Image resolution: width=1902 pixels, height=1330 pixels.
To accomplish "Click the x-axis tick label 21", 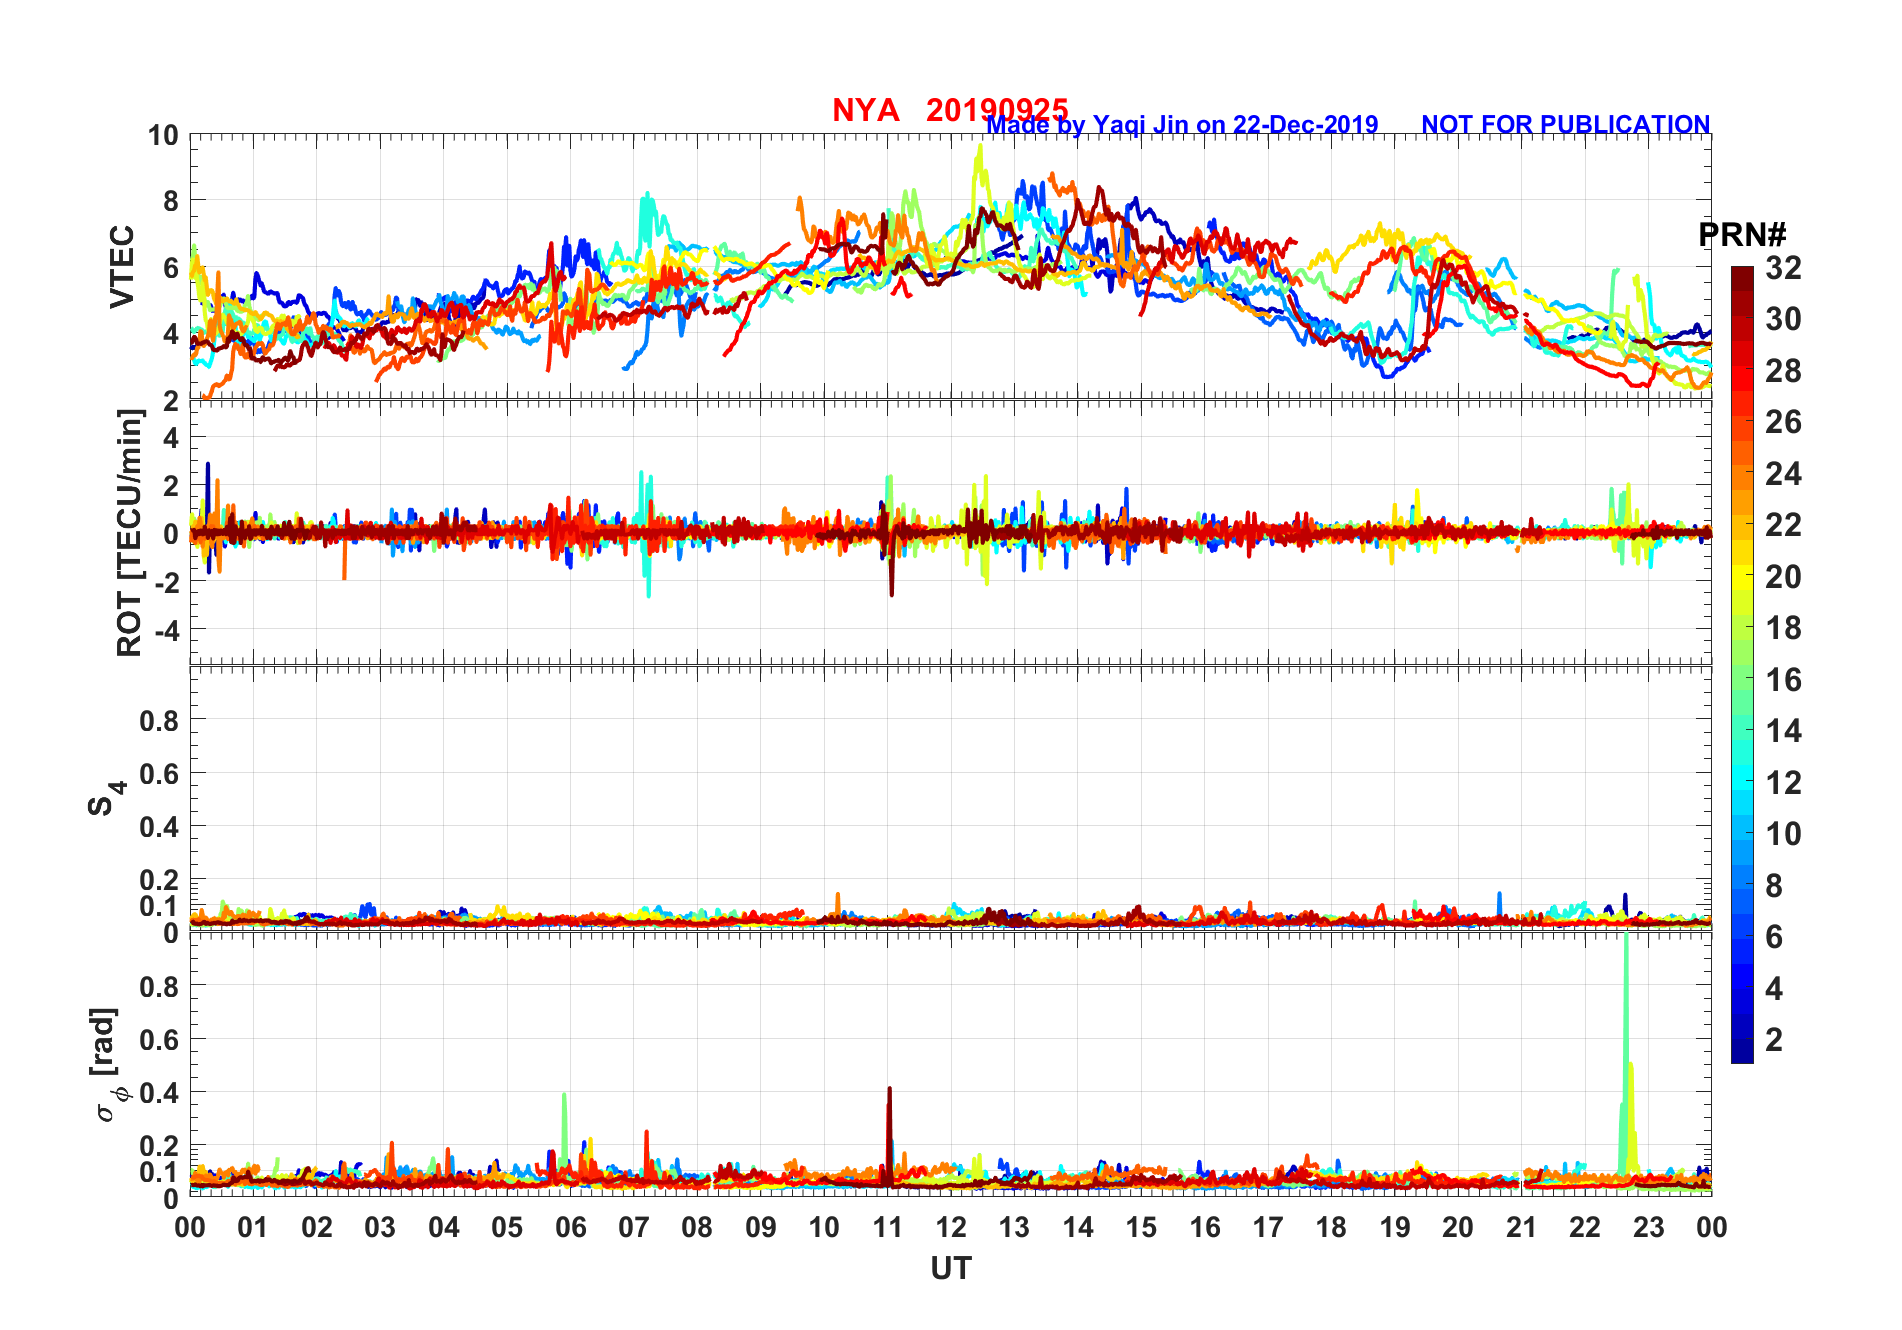I will pyautogui.click(x=1521, y=1227).
